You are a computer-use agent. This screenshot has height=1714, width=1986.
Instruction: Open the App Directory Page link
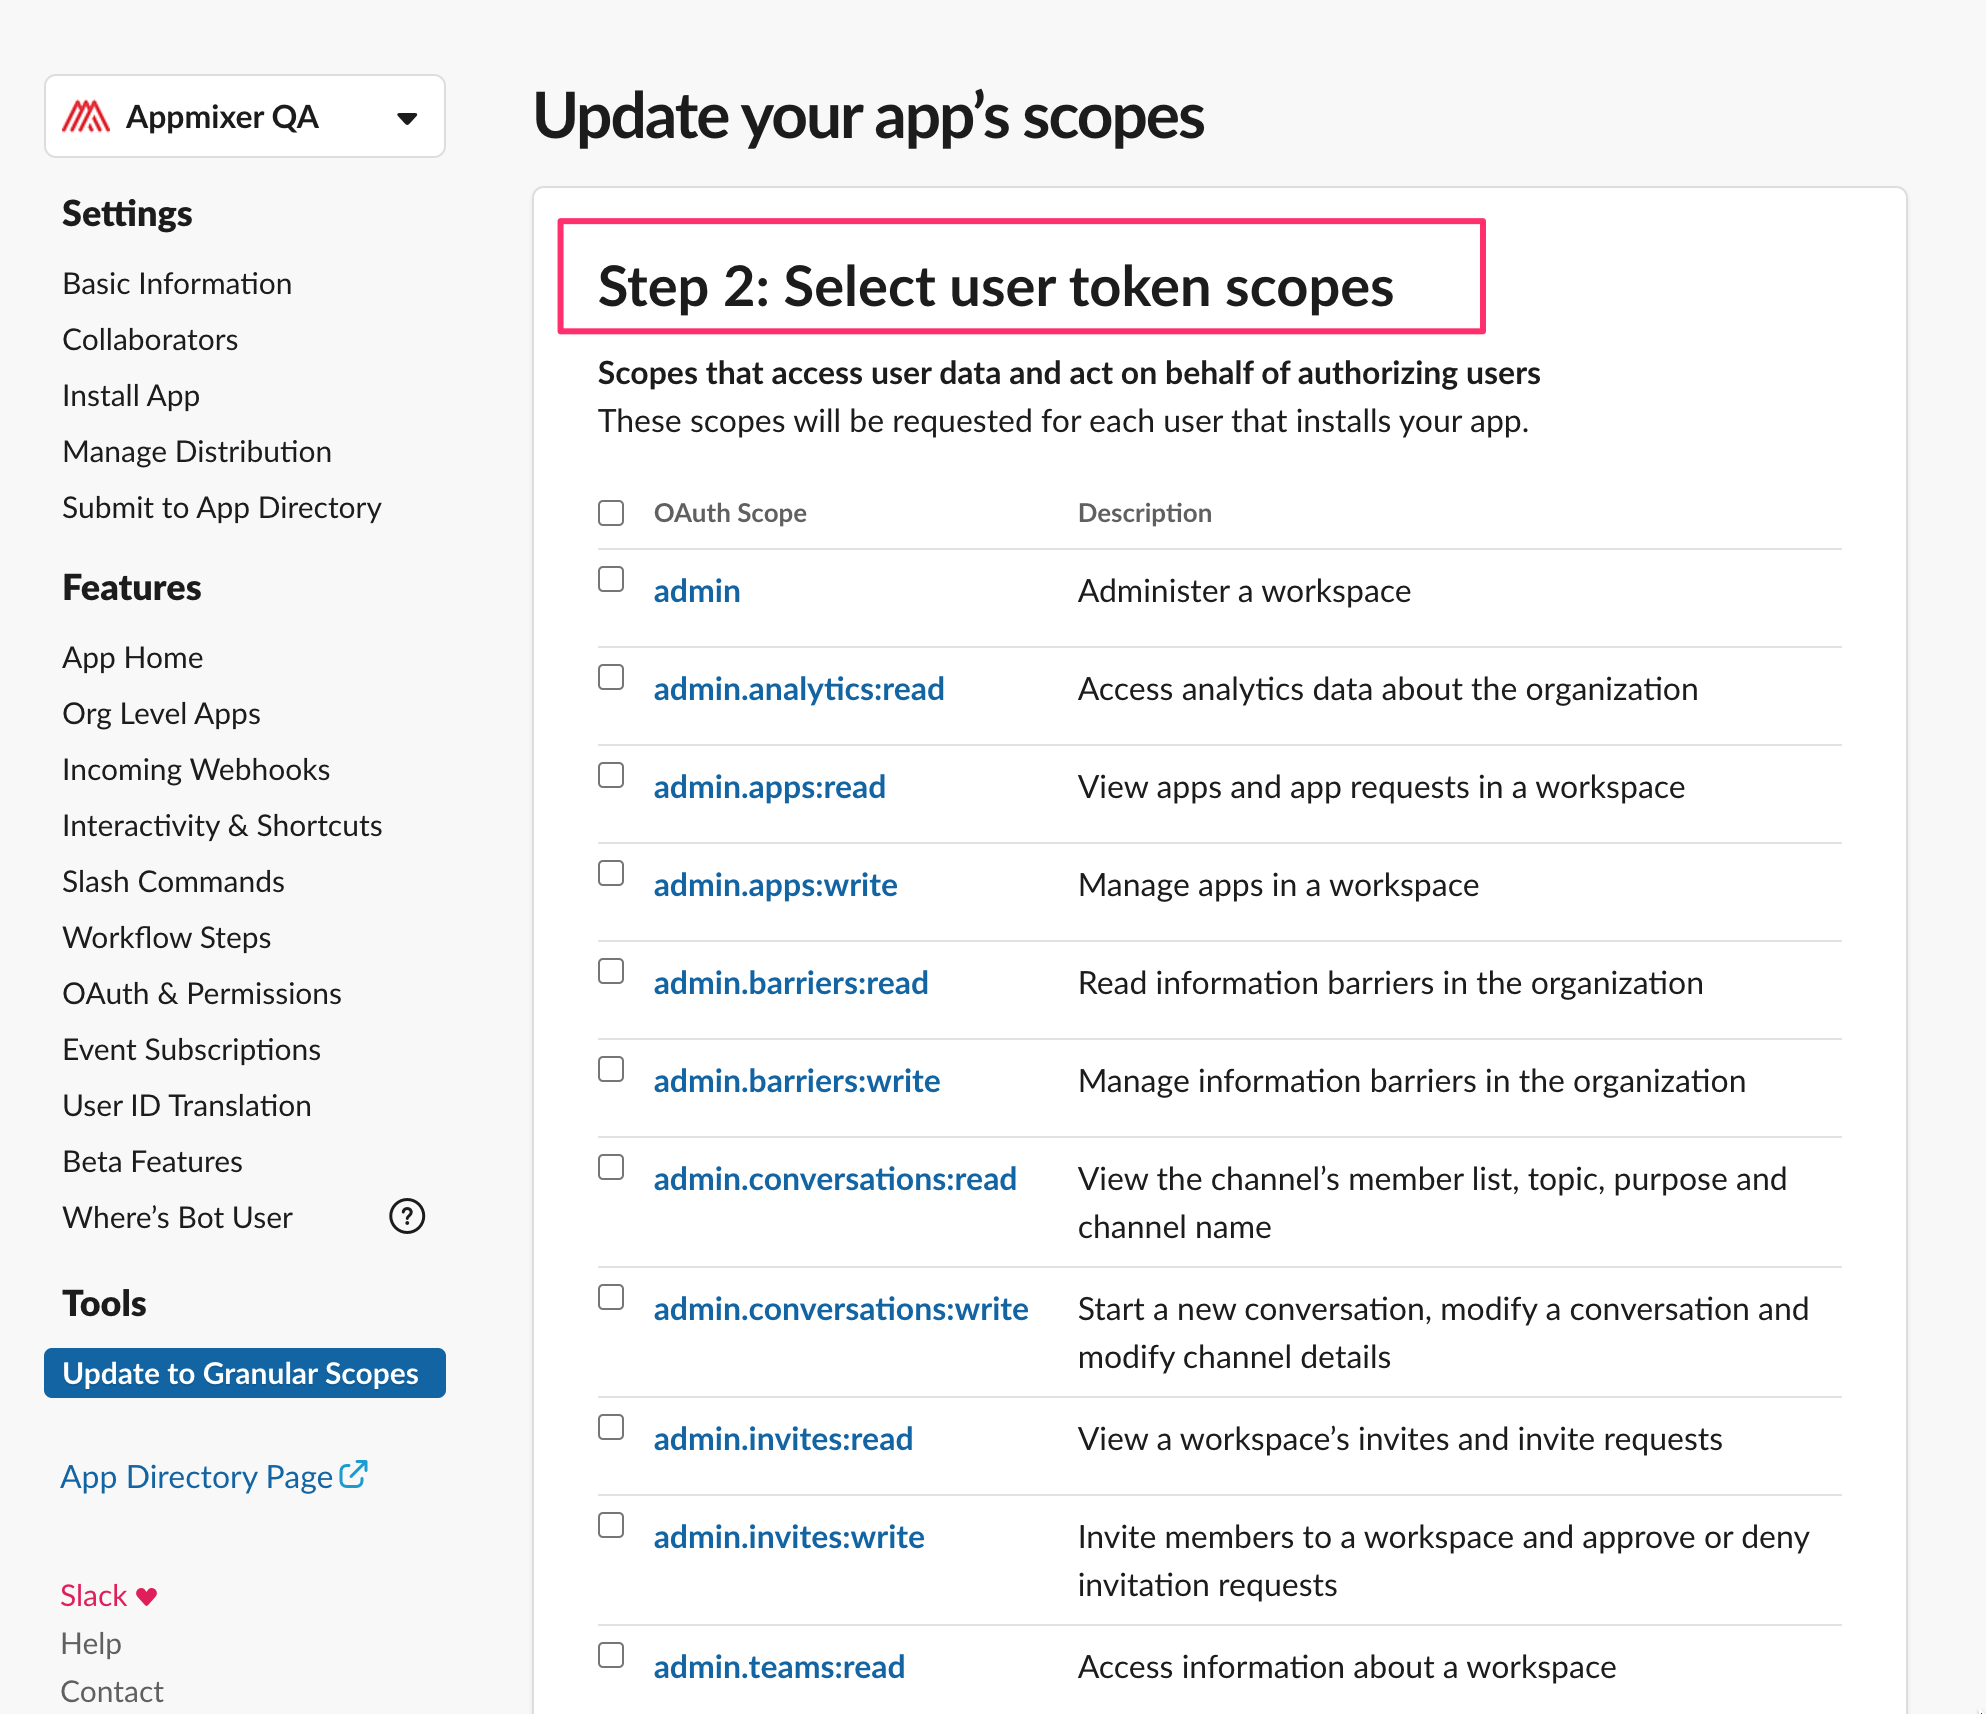point(197,1477)
